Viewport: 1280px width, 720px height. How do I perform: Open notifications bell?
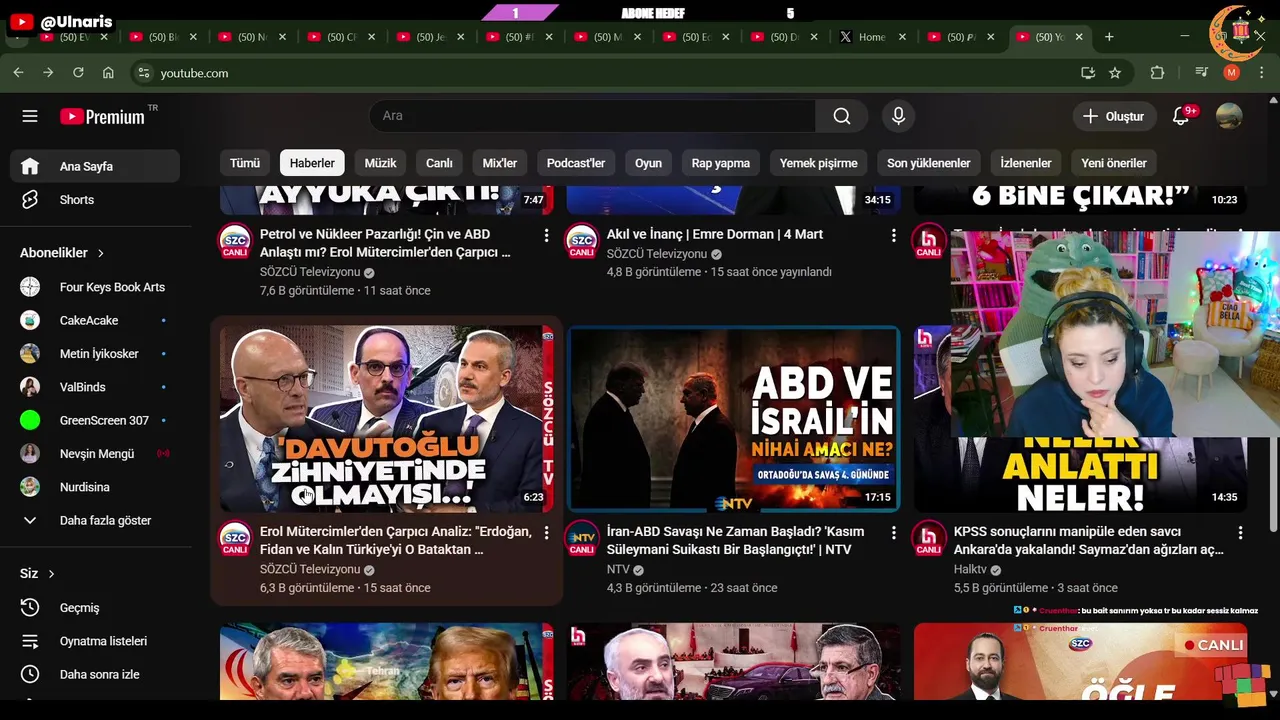[1180, 116]
